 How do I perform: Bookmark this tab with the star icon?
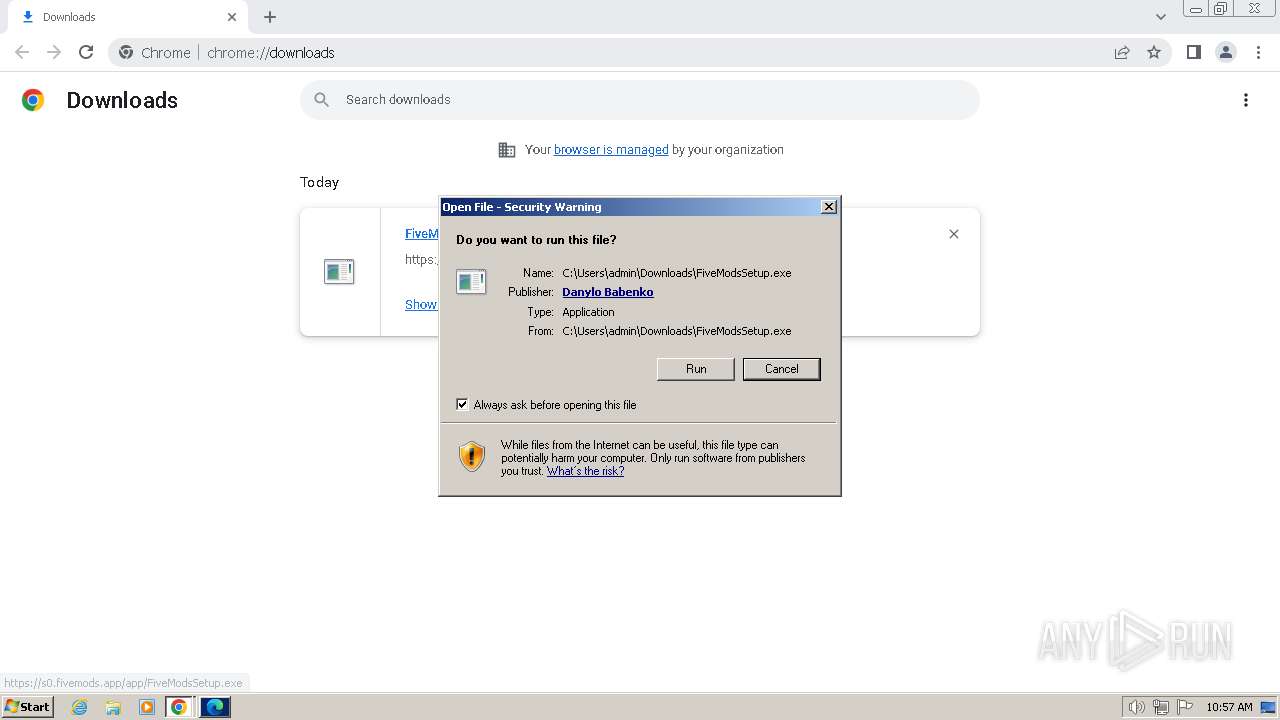point(1154,52)
